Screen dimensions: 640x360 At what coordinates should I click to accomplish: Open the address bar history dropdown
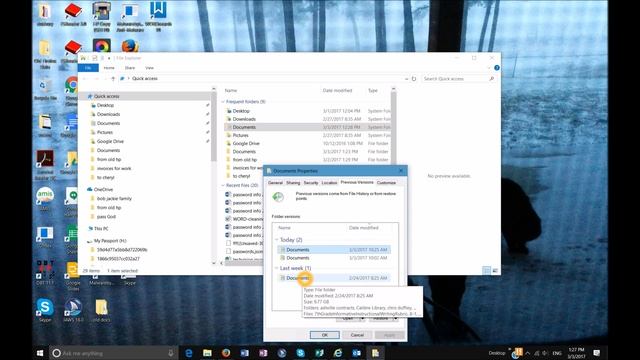pyautogui.click(x=407, y=78)
